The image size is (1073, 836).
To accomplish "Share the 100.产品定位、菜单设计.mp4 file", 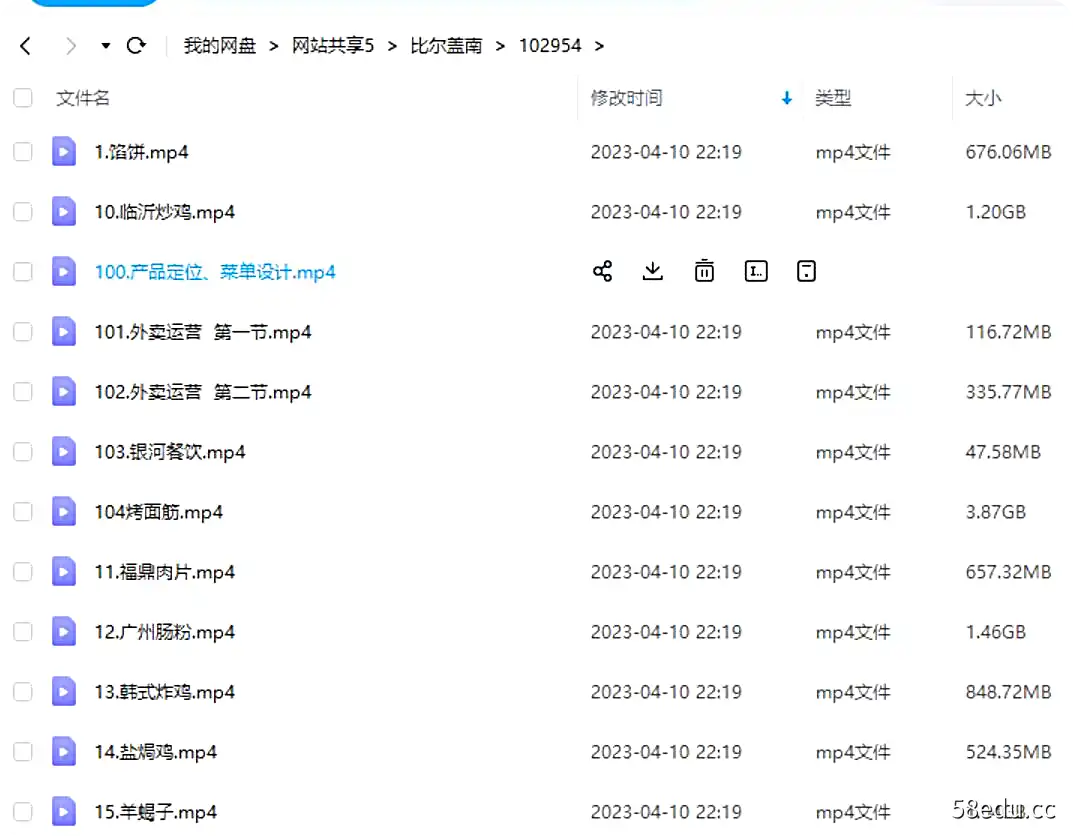I will 603,270.
